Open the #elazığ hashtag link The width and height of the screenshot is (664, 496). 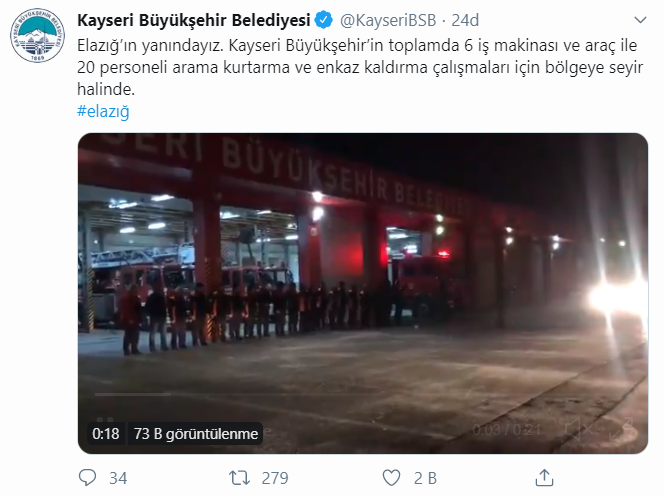coord(103,111)
